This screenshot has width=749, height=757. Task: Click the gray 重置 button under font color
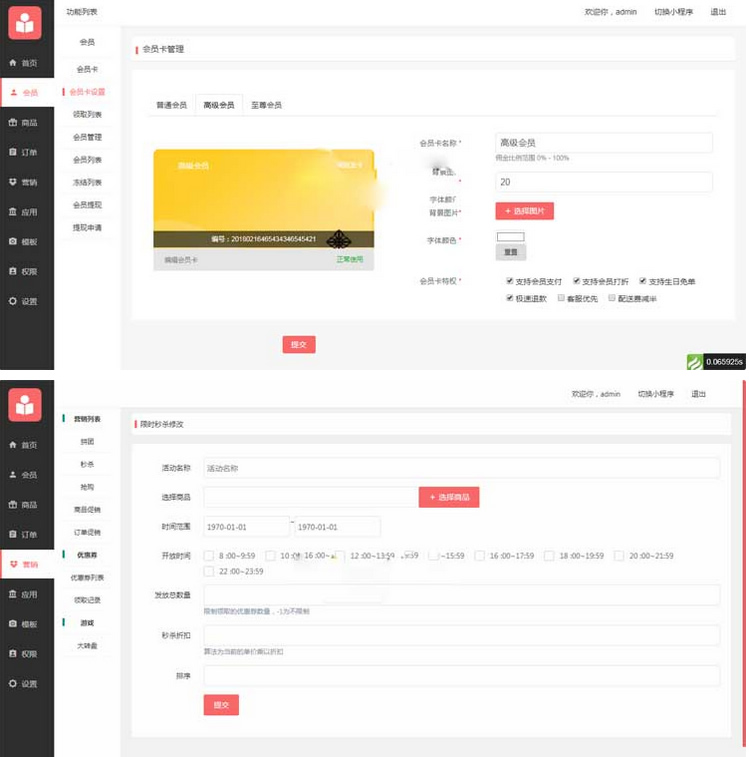tap(510, 252)
